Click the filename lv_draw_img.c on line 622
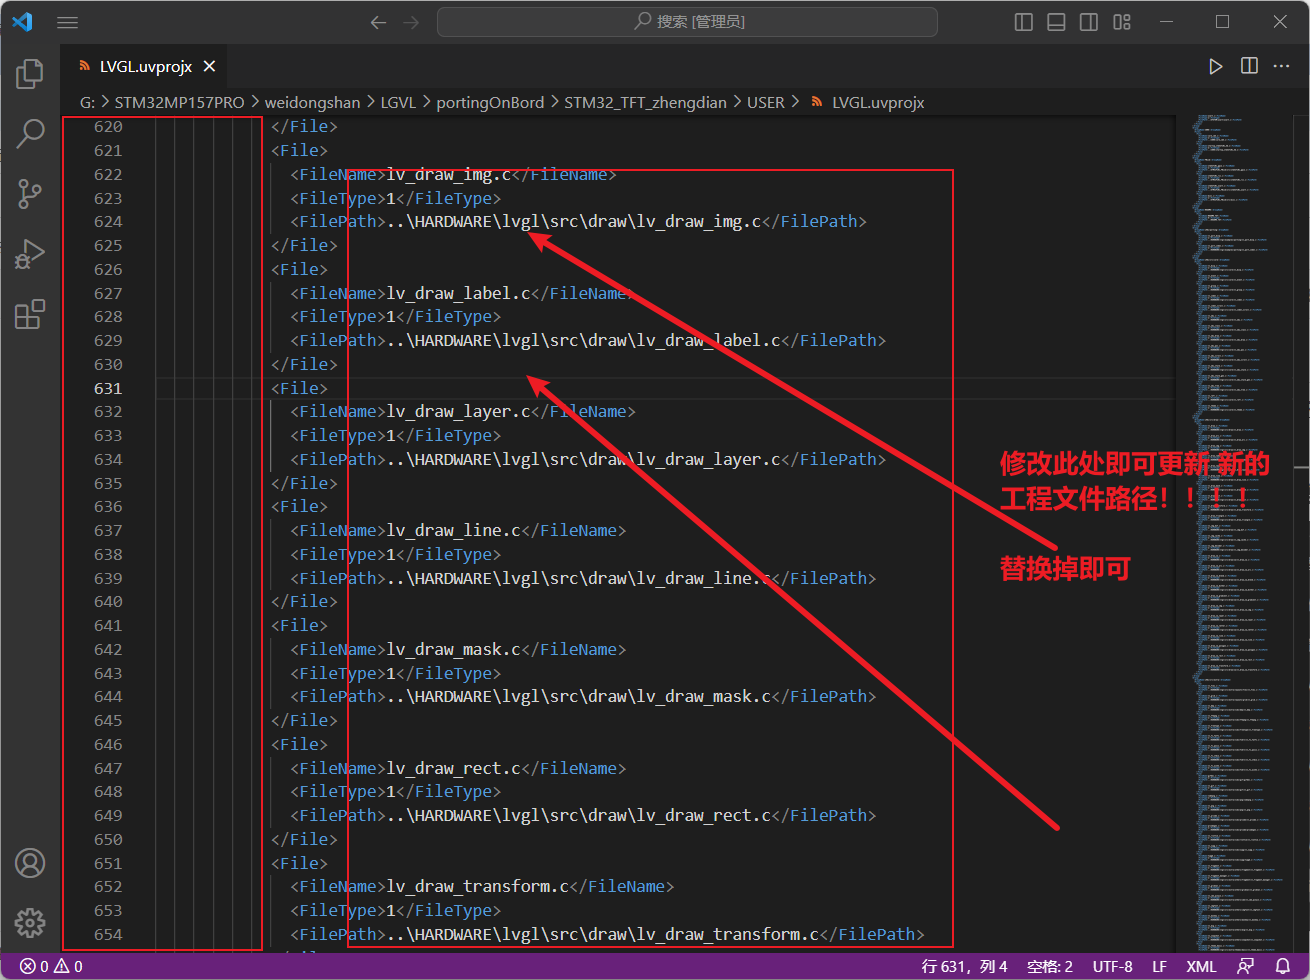Screen dimensions: 1310x980 coord(448,174)
